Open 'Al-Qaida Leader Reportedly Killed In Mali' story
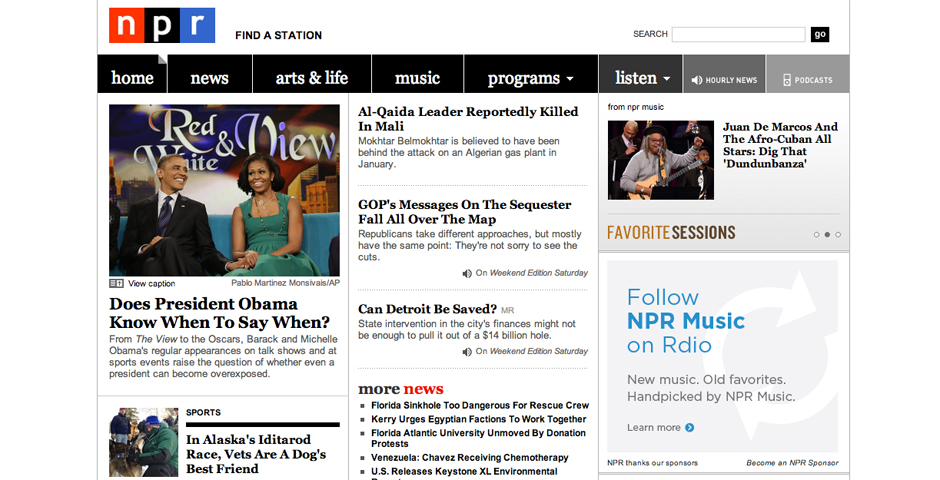The height and width of the screenshot is (480, 940). [468, 119]
